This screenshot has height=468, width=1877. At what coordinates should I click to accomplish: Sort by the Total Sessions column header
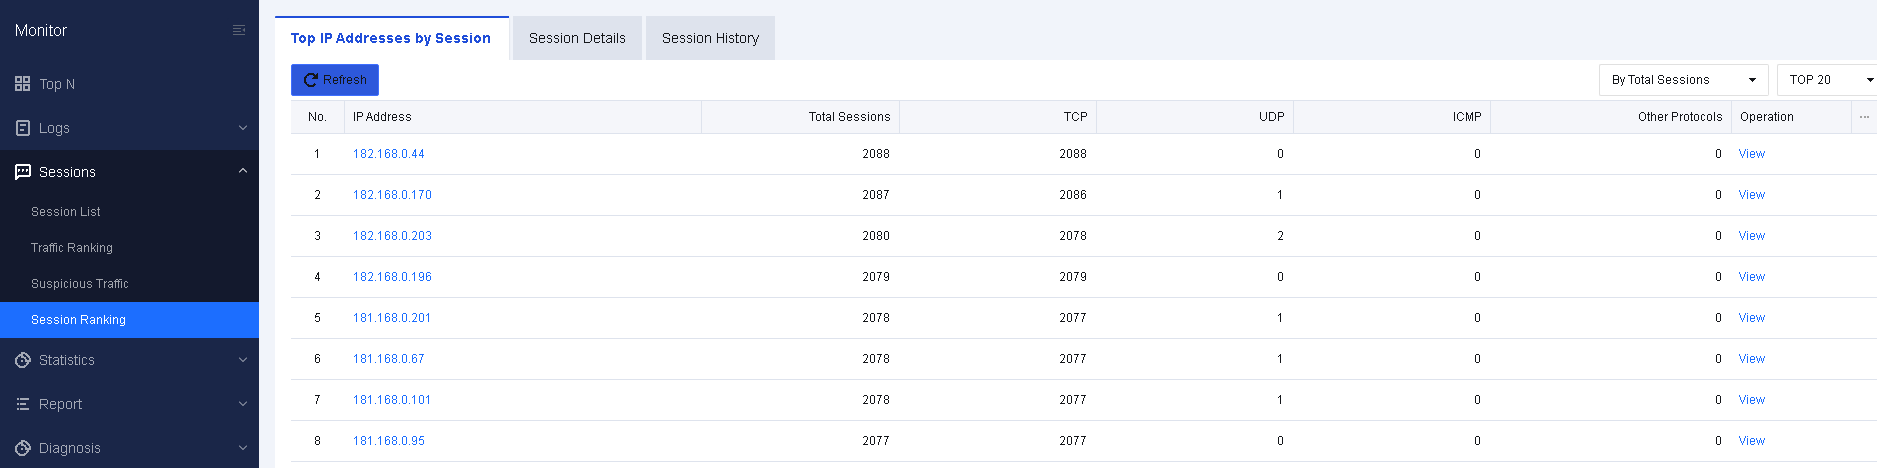coord(849,117)
